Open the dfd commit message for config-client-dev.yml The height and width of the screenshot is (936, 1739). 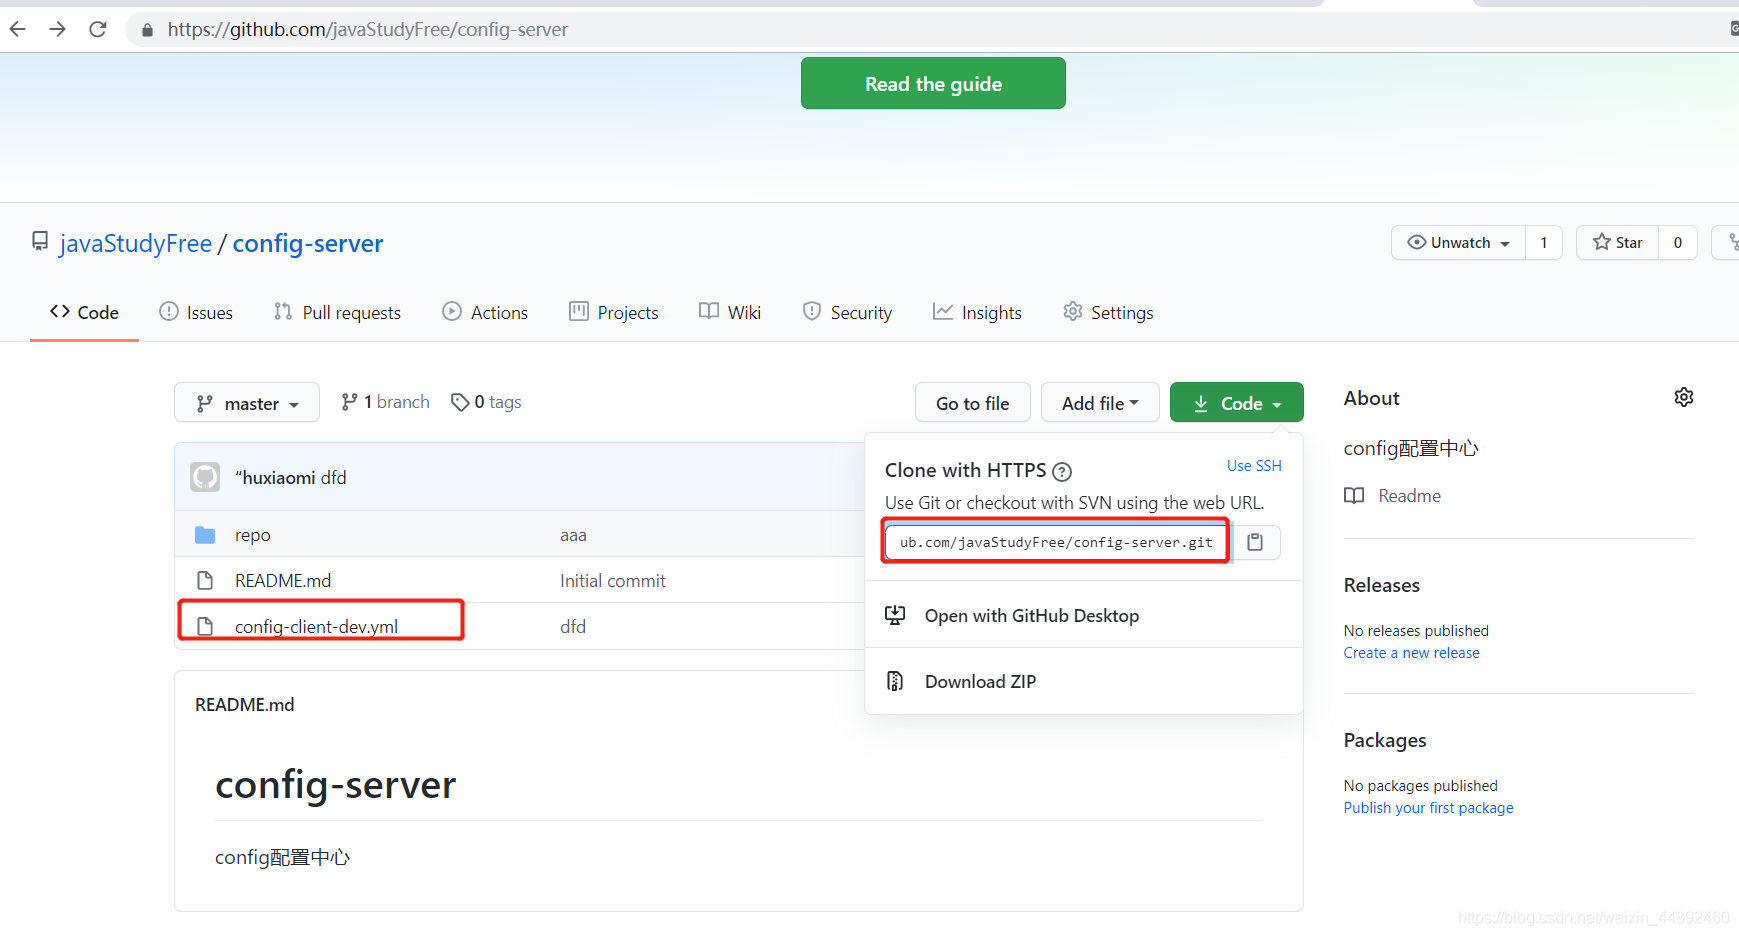pos(573,627)
